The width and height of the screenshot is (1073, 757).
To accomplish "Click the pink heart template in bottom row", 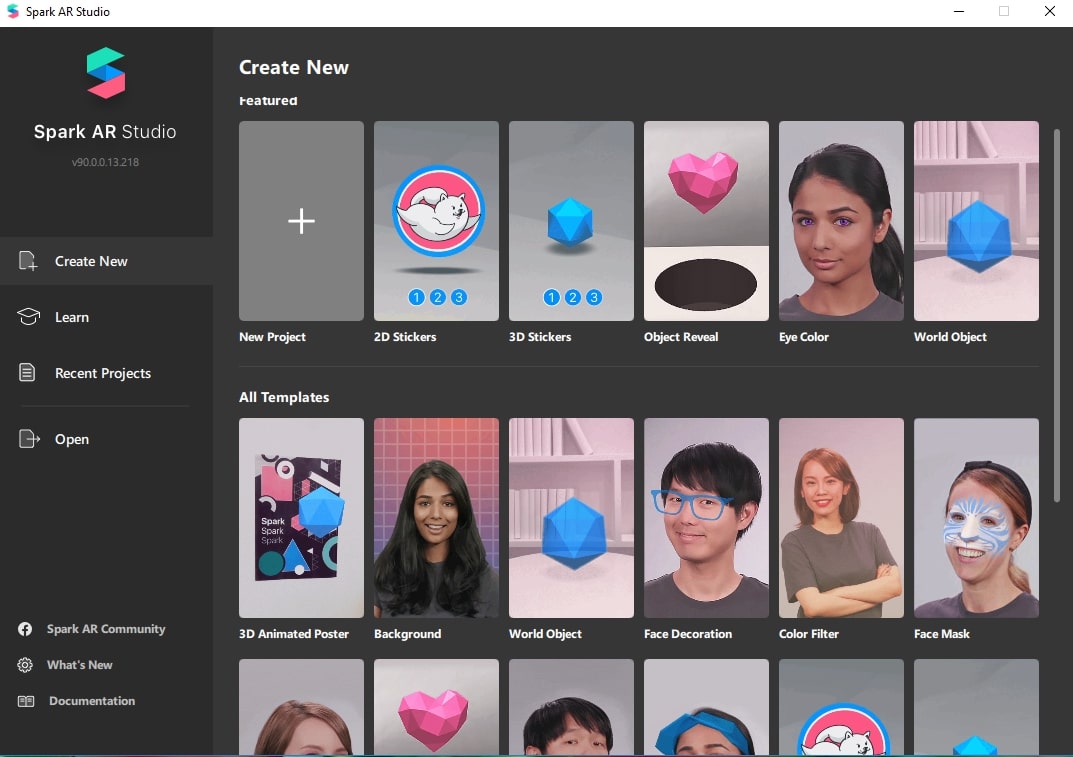I will [436, 707].
